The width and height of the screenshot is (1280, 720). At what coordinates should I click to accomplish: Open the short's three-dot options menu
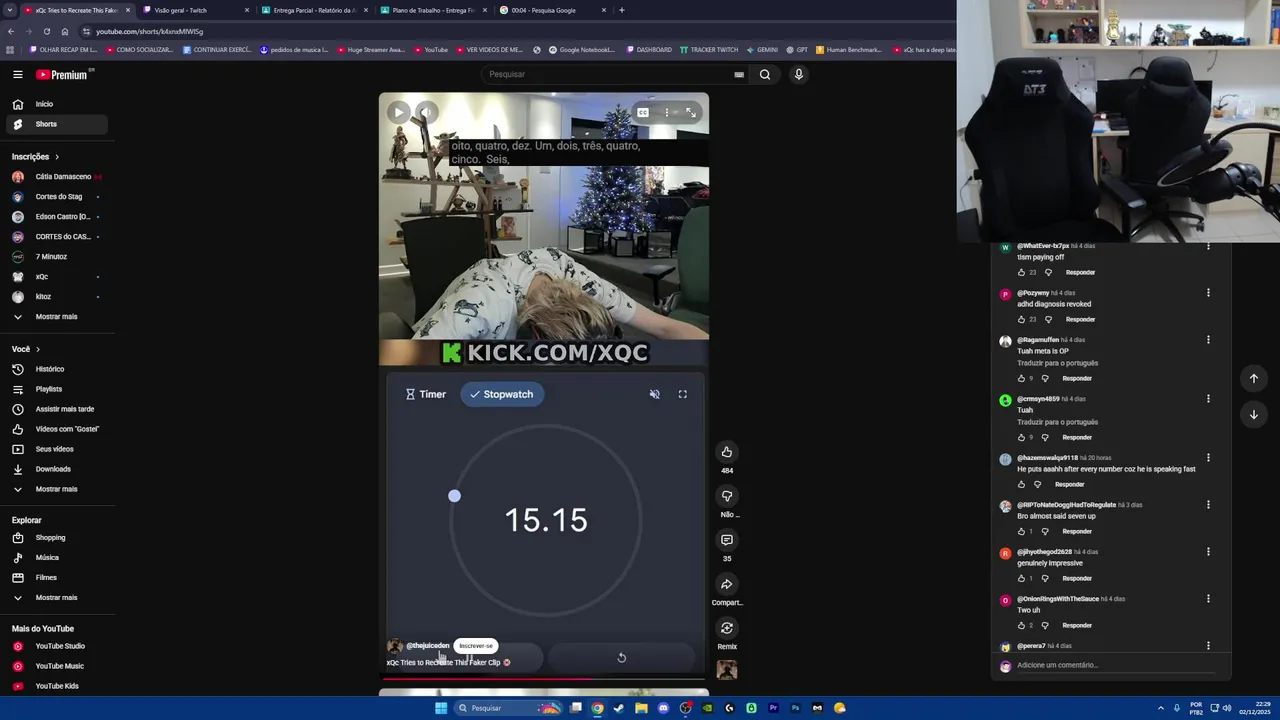[x=667, y=112]
